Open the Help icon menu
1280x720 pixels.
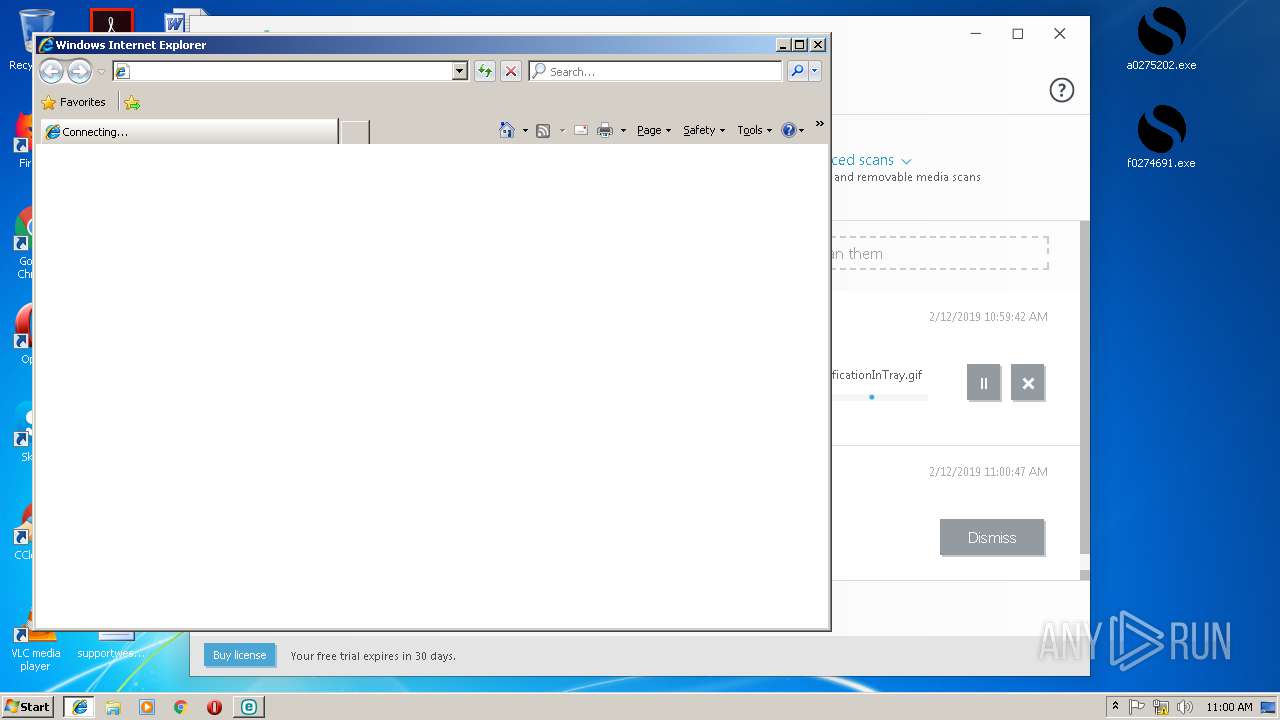pyautogui.click(x=793, y=130)
